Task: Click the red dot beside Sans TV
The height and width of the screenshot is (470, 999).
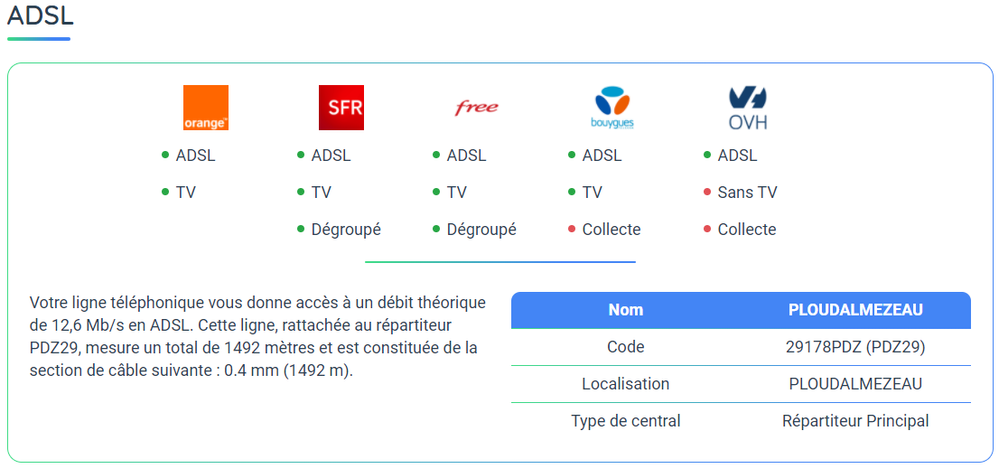Action: click(707, 192)
